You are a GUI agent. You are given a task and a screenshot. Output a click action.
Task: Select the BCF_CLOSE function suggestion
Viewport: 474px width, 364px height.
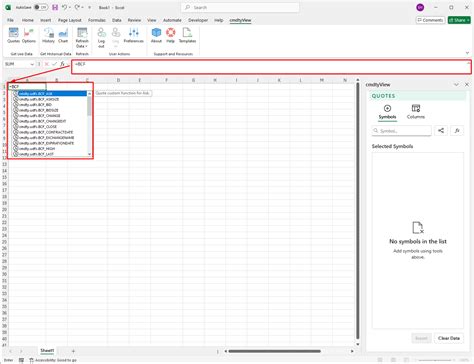pos(50,127)
